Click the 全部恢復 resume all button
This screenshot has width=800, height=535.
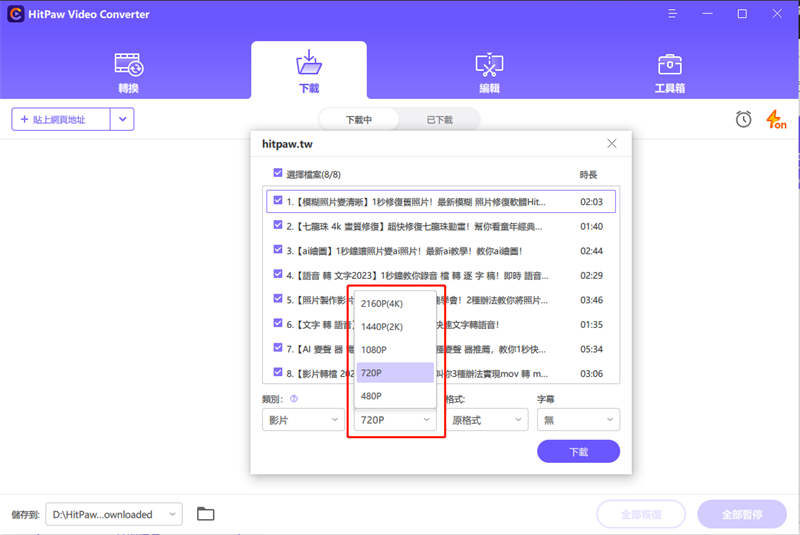click(x=641, y=514)
